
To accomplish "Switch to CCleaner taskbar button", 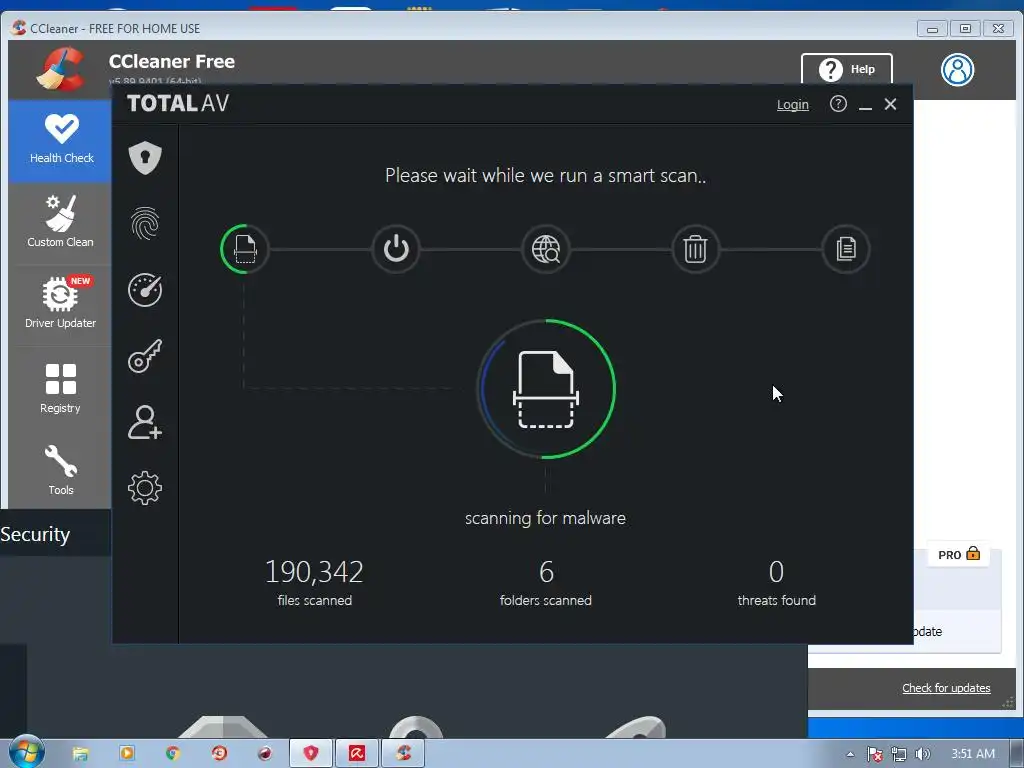I will click(x=403, y=754).
